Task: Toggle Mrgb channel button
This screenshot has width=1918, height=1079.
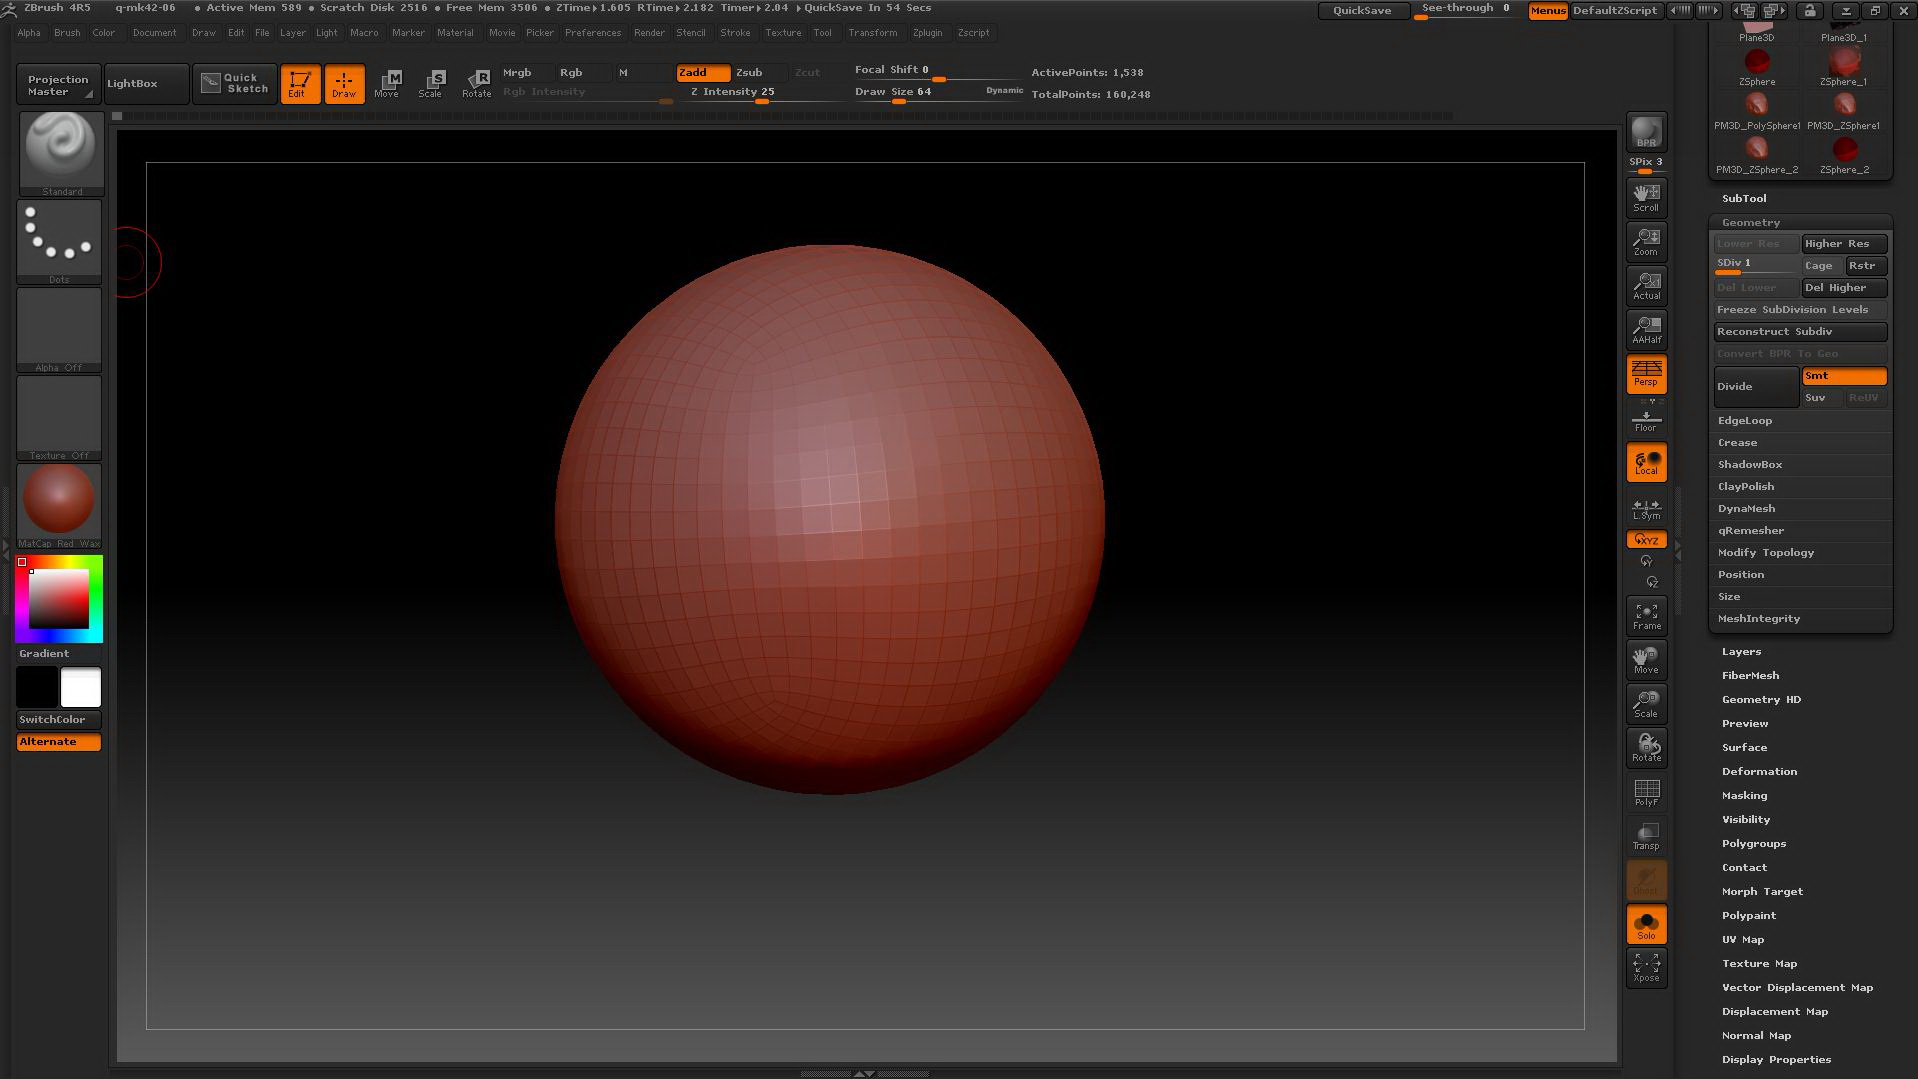Action: (x=528, y=73)
